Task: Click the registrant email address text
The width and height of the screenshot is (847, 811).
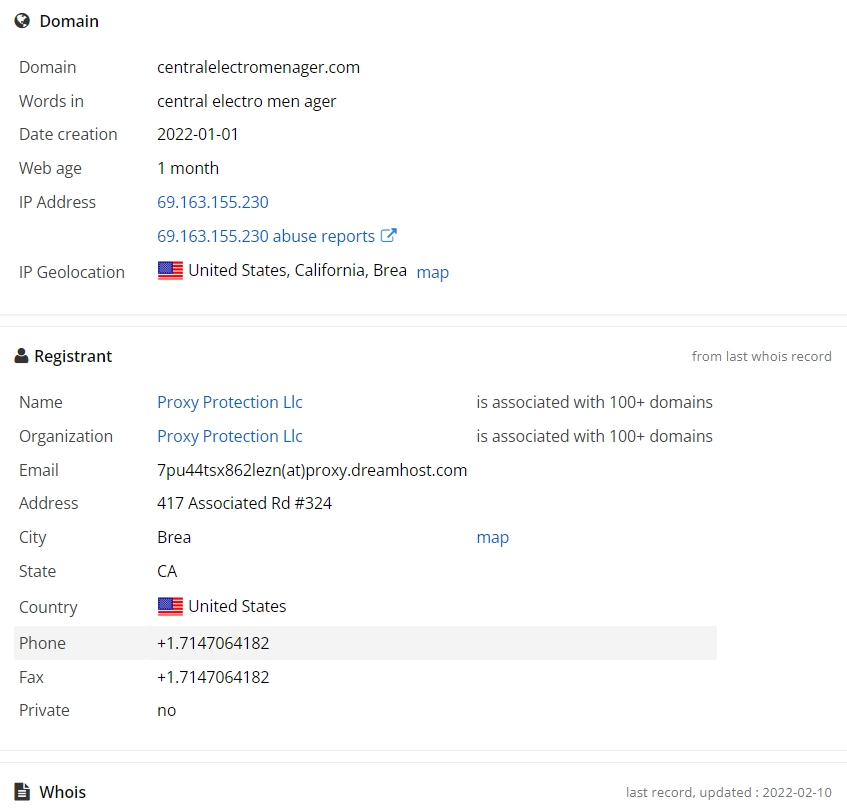Action: [x=311, y=470]
